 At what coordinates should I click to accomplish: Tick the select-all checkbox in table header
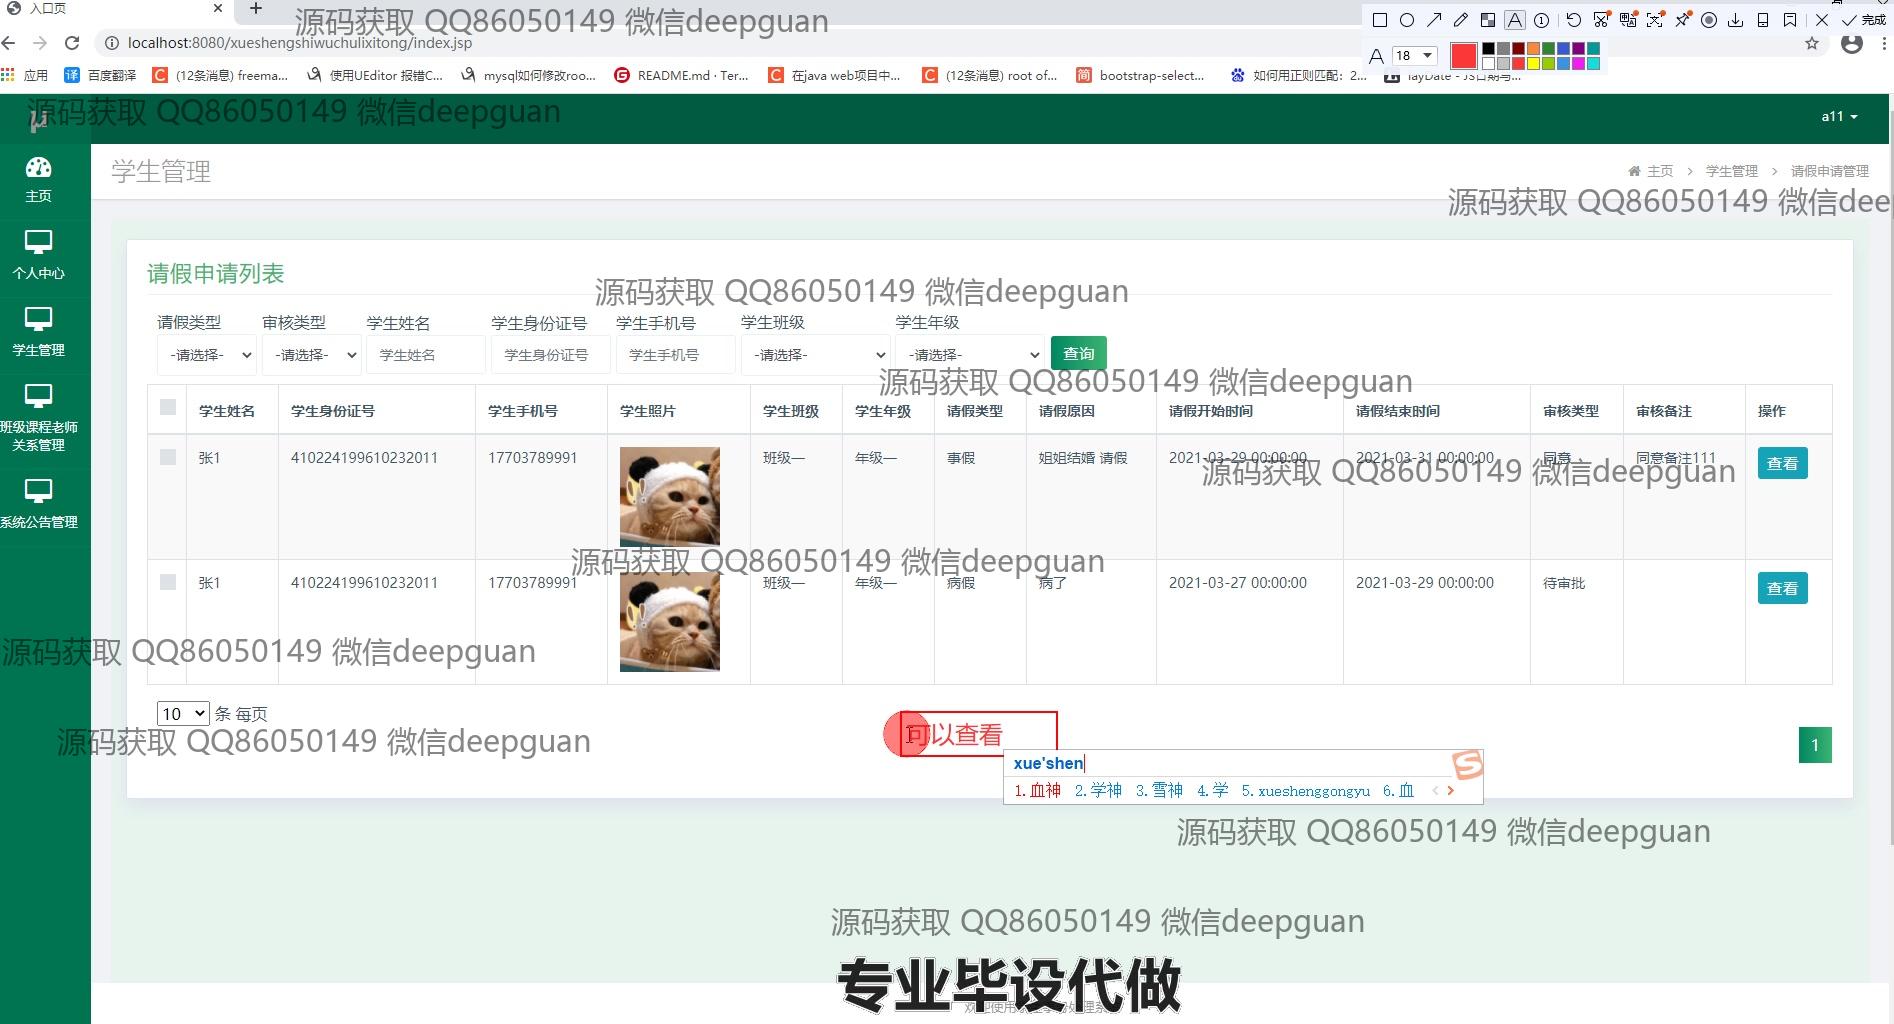168,407
